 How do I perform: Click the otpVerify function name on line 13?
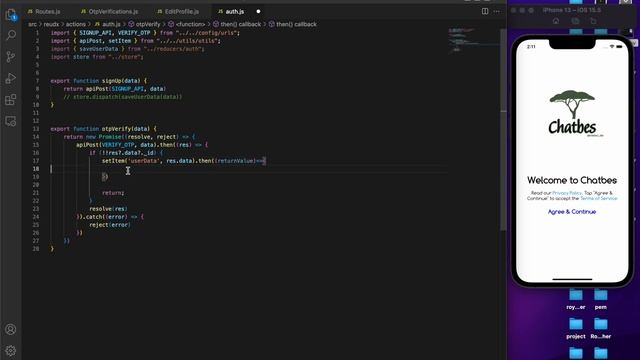point(116,129)
